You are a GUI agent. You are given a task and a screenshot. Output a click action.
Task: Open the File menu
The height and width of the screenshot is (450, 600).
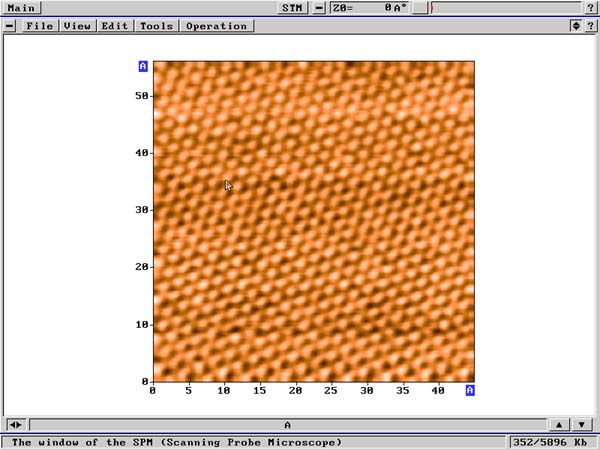(40, 26)
